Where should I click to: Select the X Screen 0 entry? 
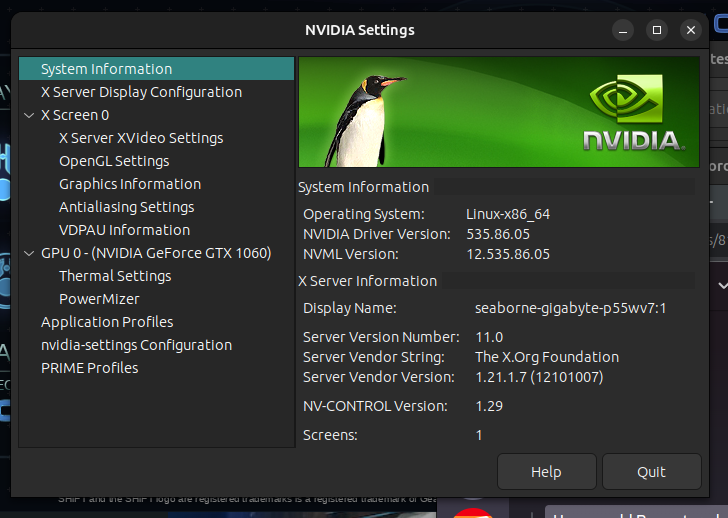coord(75,115)
